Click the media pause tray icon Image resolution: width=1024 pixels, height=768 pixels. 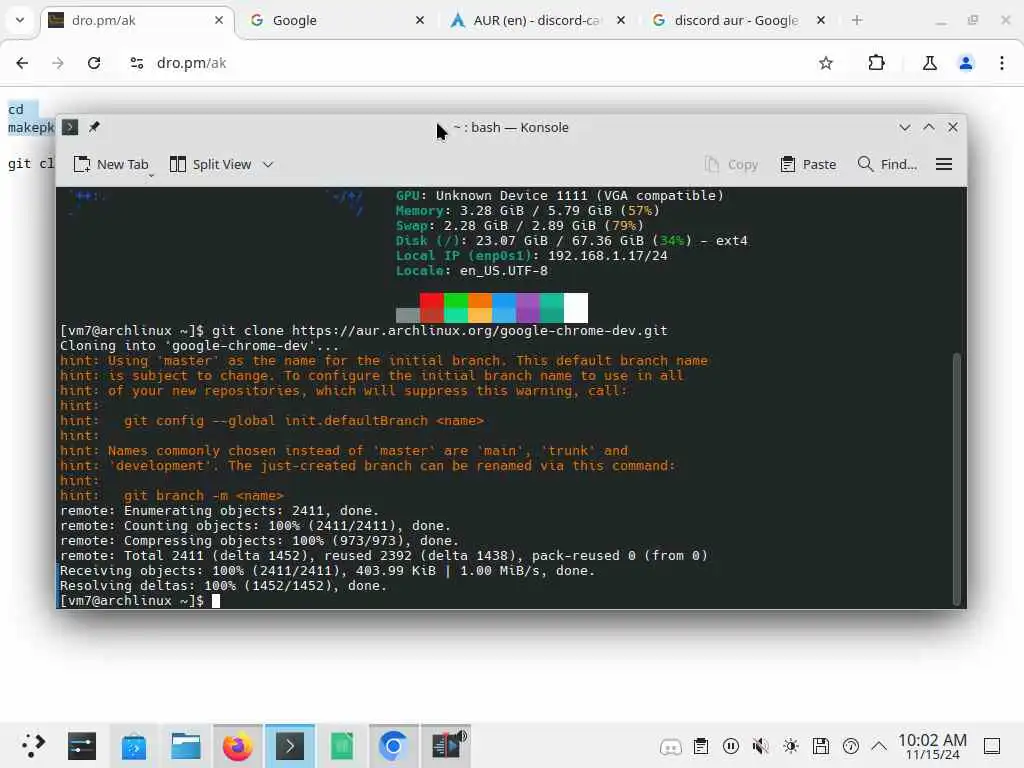click(x=731, y=746)
